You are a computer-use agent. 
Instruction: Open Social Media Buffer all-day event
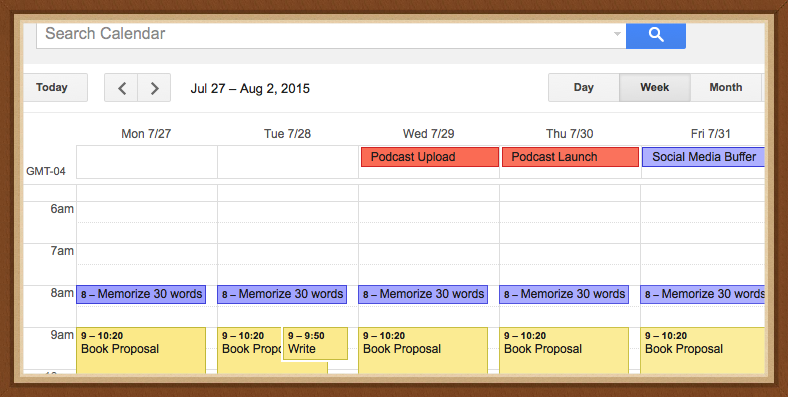704,157
